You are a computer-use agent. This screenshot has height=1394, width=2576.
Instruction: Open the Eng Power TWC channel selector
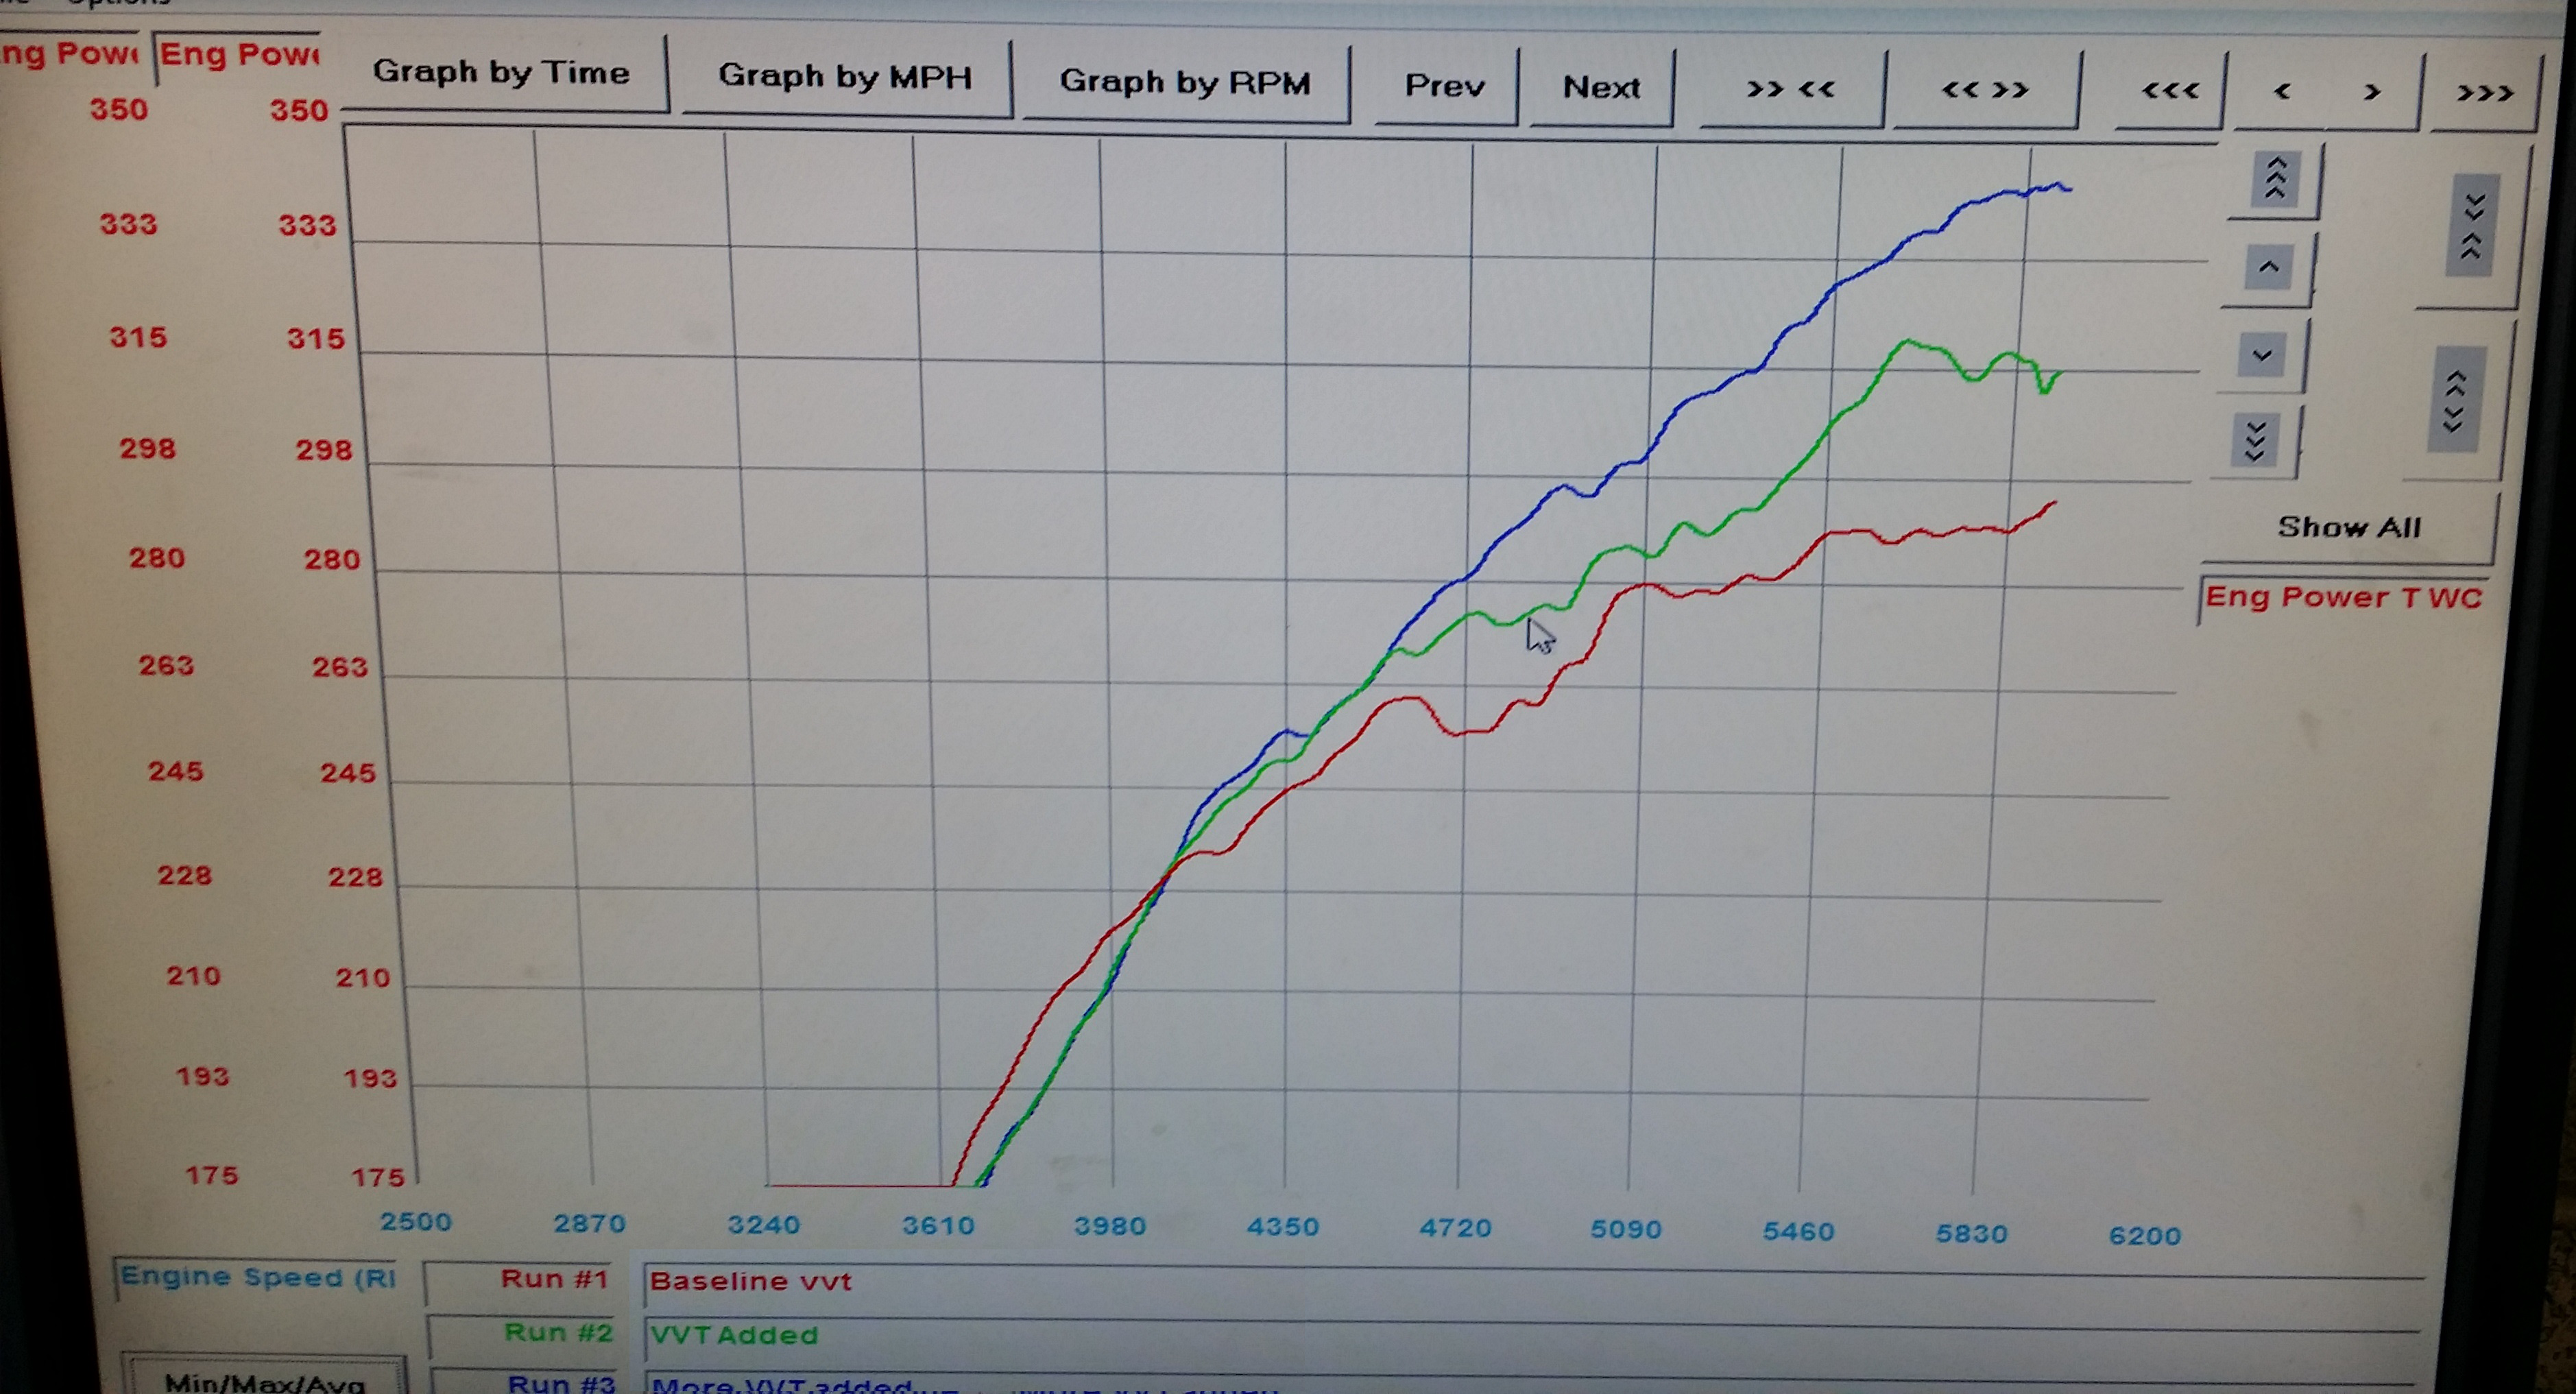click(2343, 598)
